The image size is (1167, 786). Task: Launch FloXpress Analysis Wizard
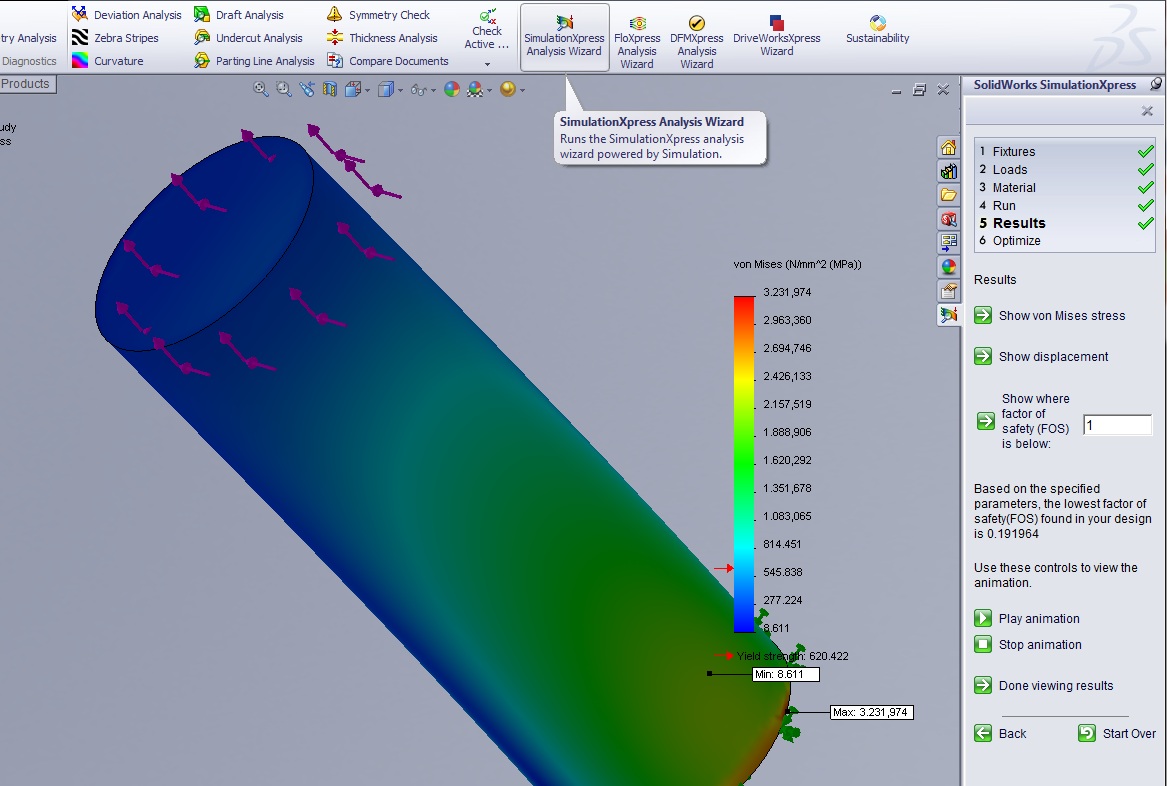(x=637, y=42)
